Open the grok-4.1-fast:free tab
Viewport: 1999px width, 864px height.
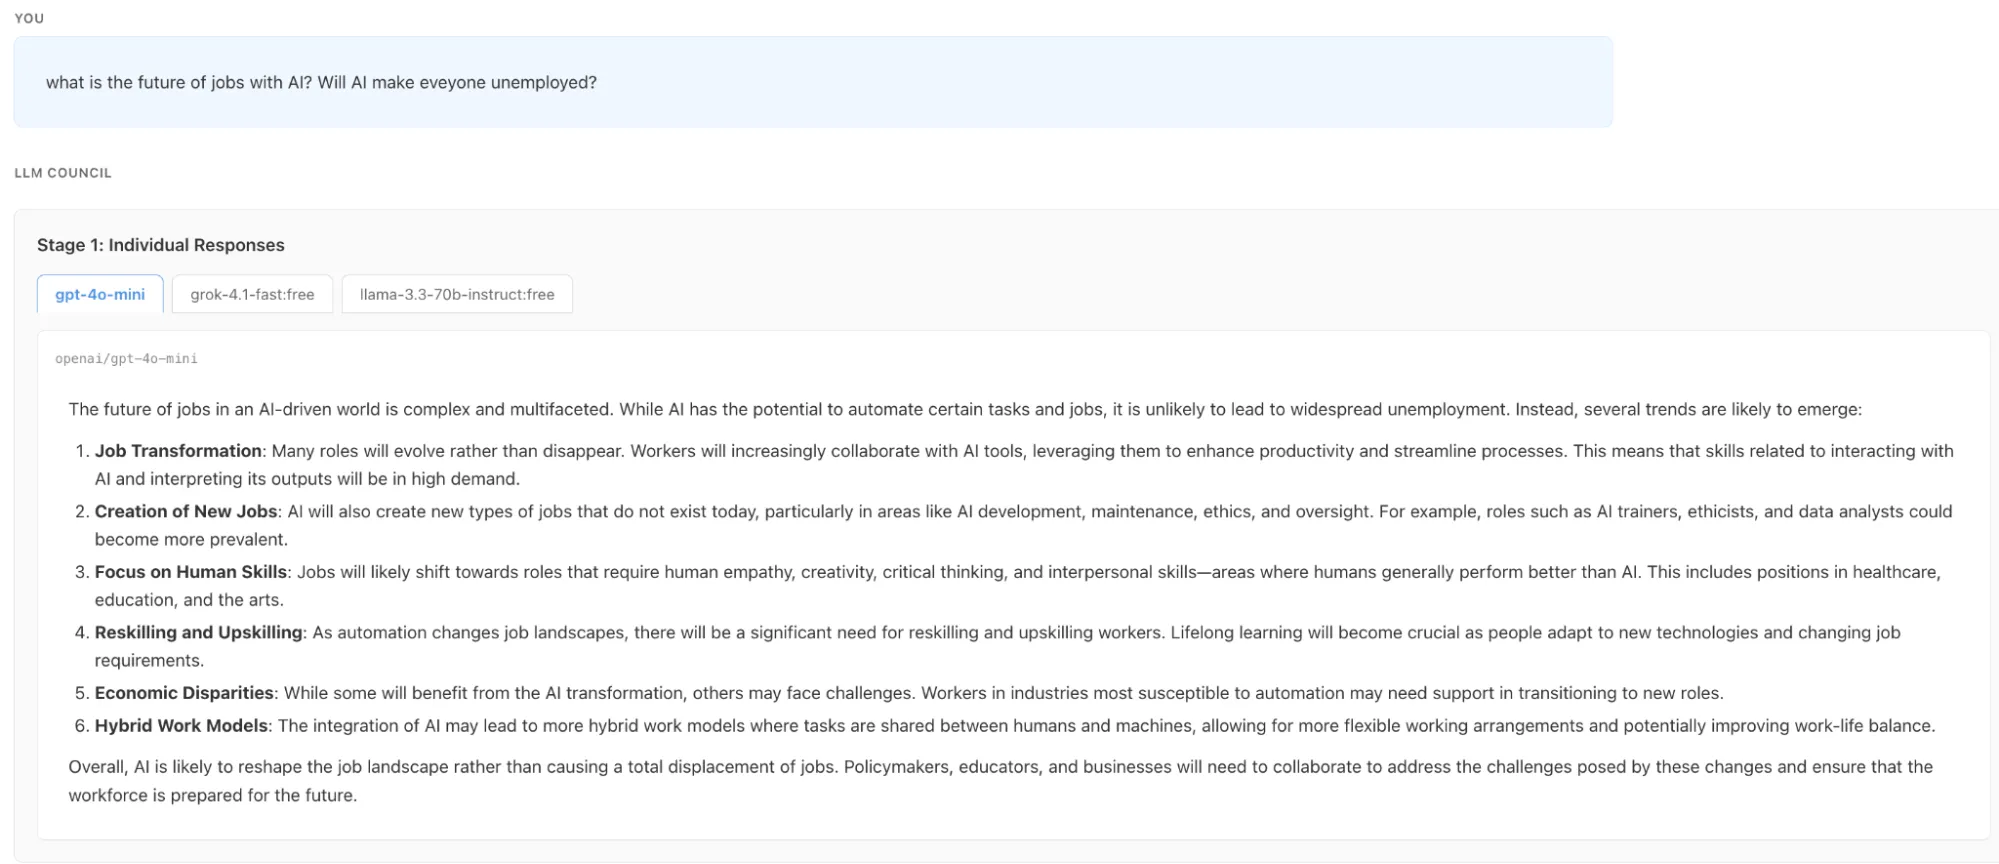tap(252, 295)
